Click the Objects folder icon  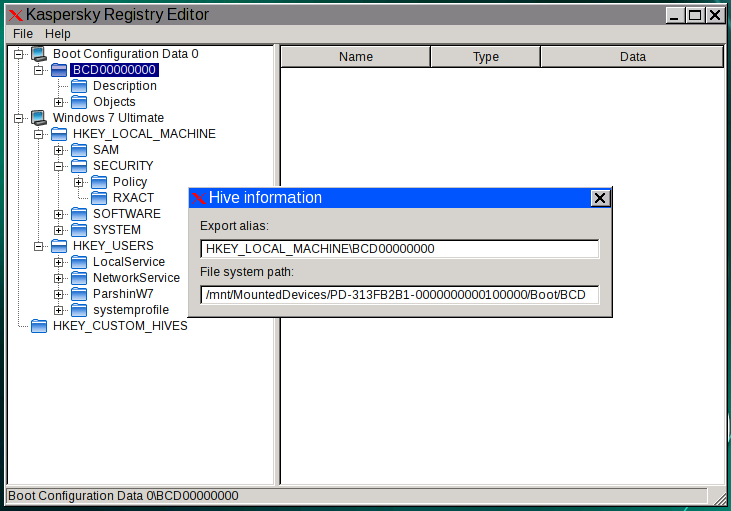79,102
